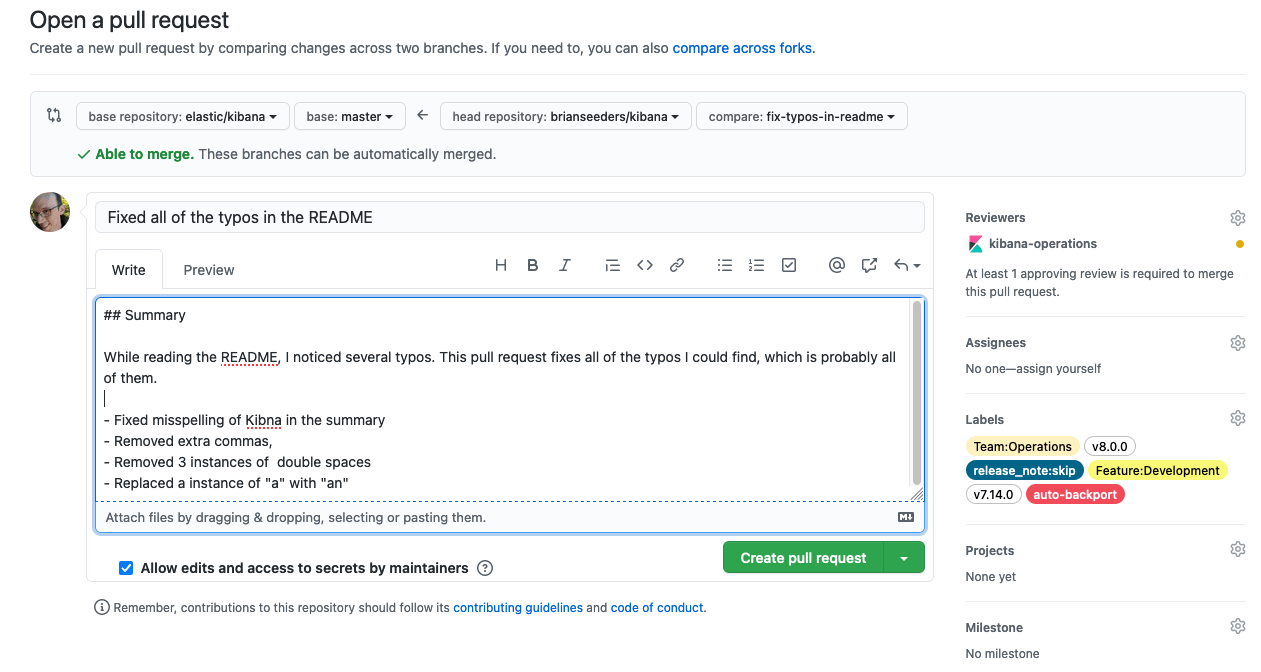
Task: Open contributing guidelines link
Action: tap(518, 607)
